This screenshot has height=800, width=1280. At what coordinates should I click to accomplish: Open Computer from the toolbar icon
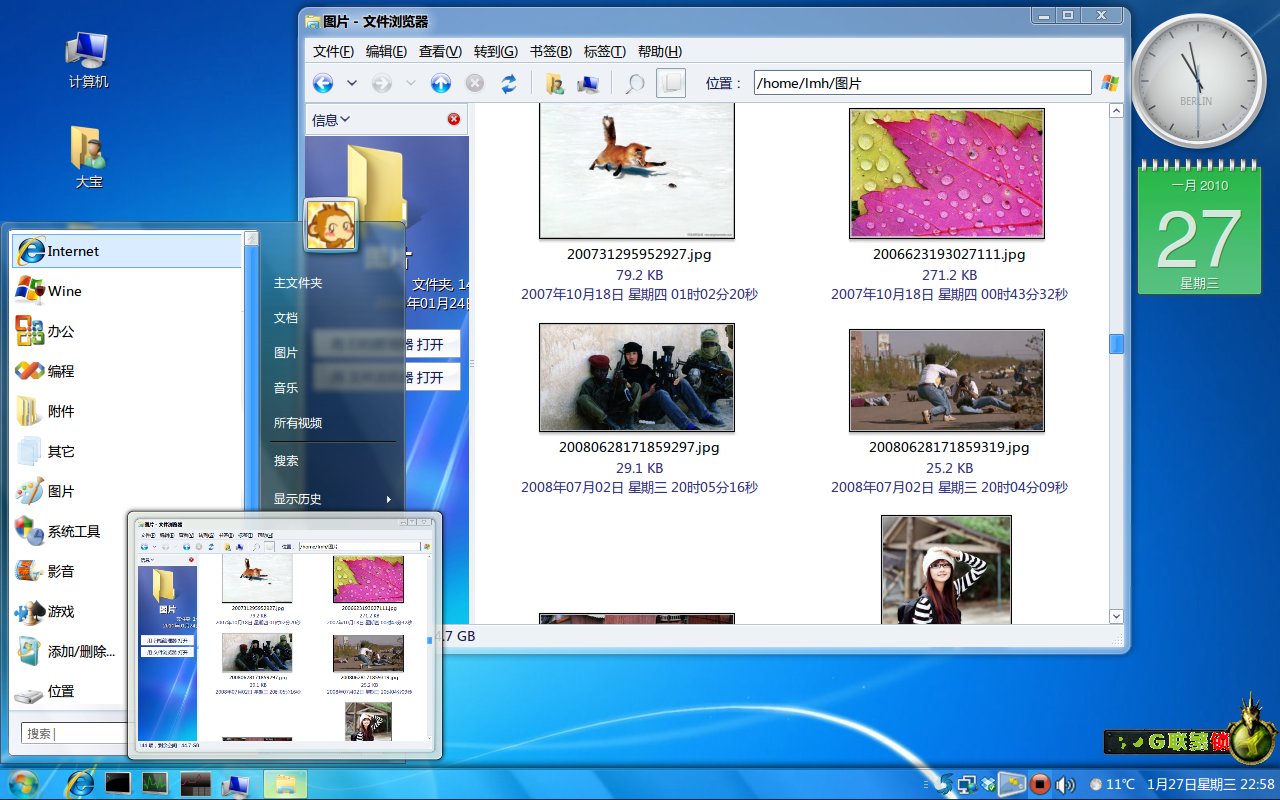(588, 84)
